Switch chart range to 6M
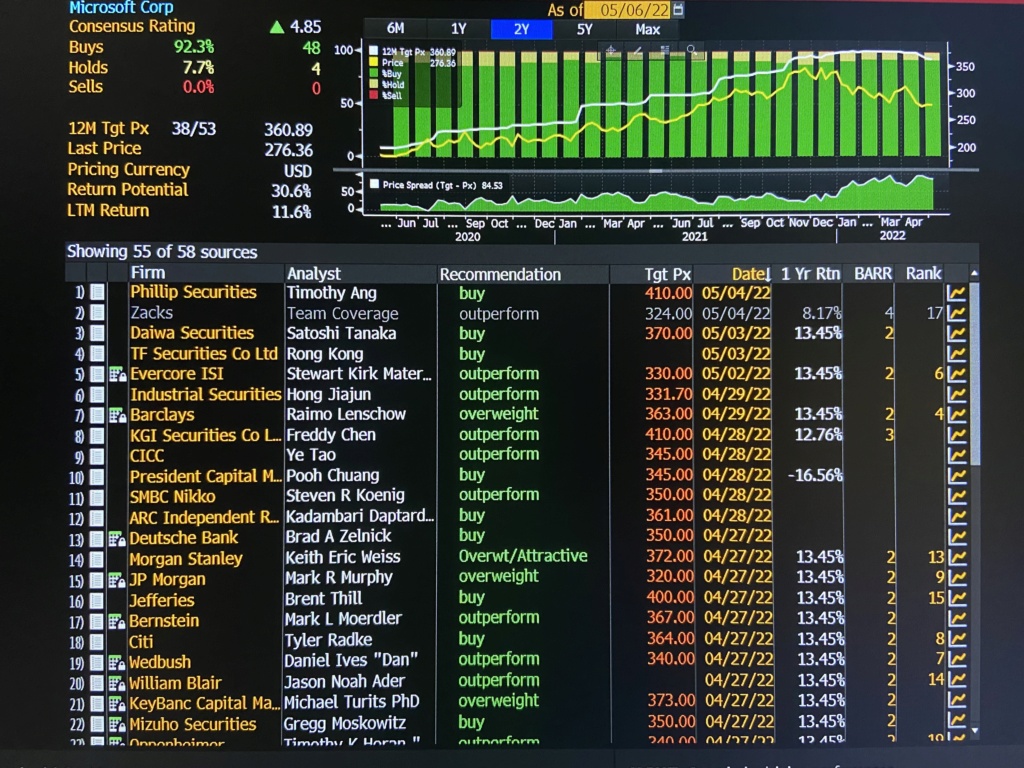1024x768 pixels. pyautogui.click(x=395, y=29)
